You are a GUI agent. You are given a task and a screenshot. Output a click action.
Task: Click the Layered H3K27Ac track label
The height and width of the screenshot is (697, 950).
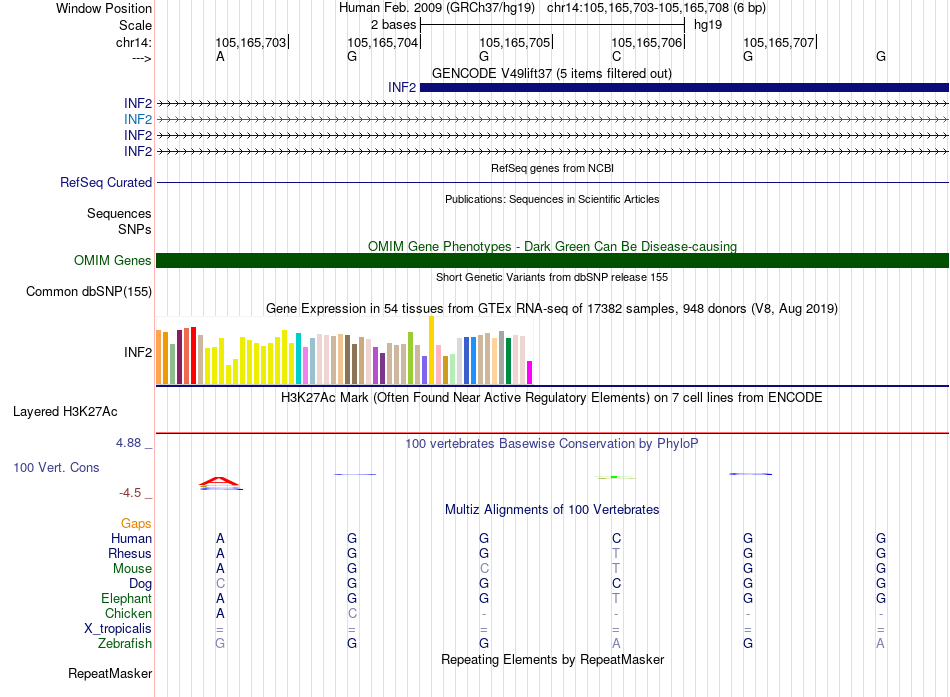click(65, 412)
